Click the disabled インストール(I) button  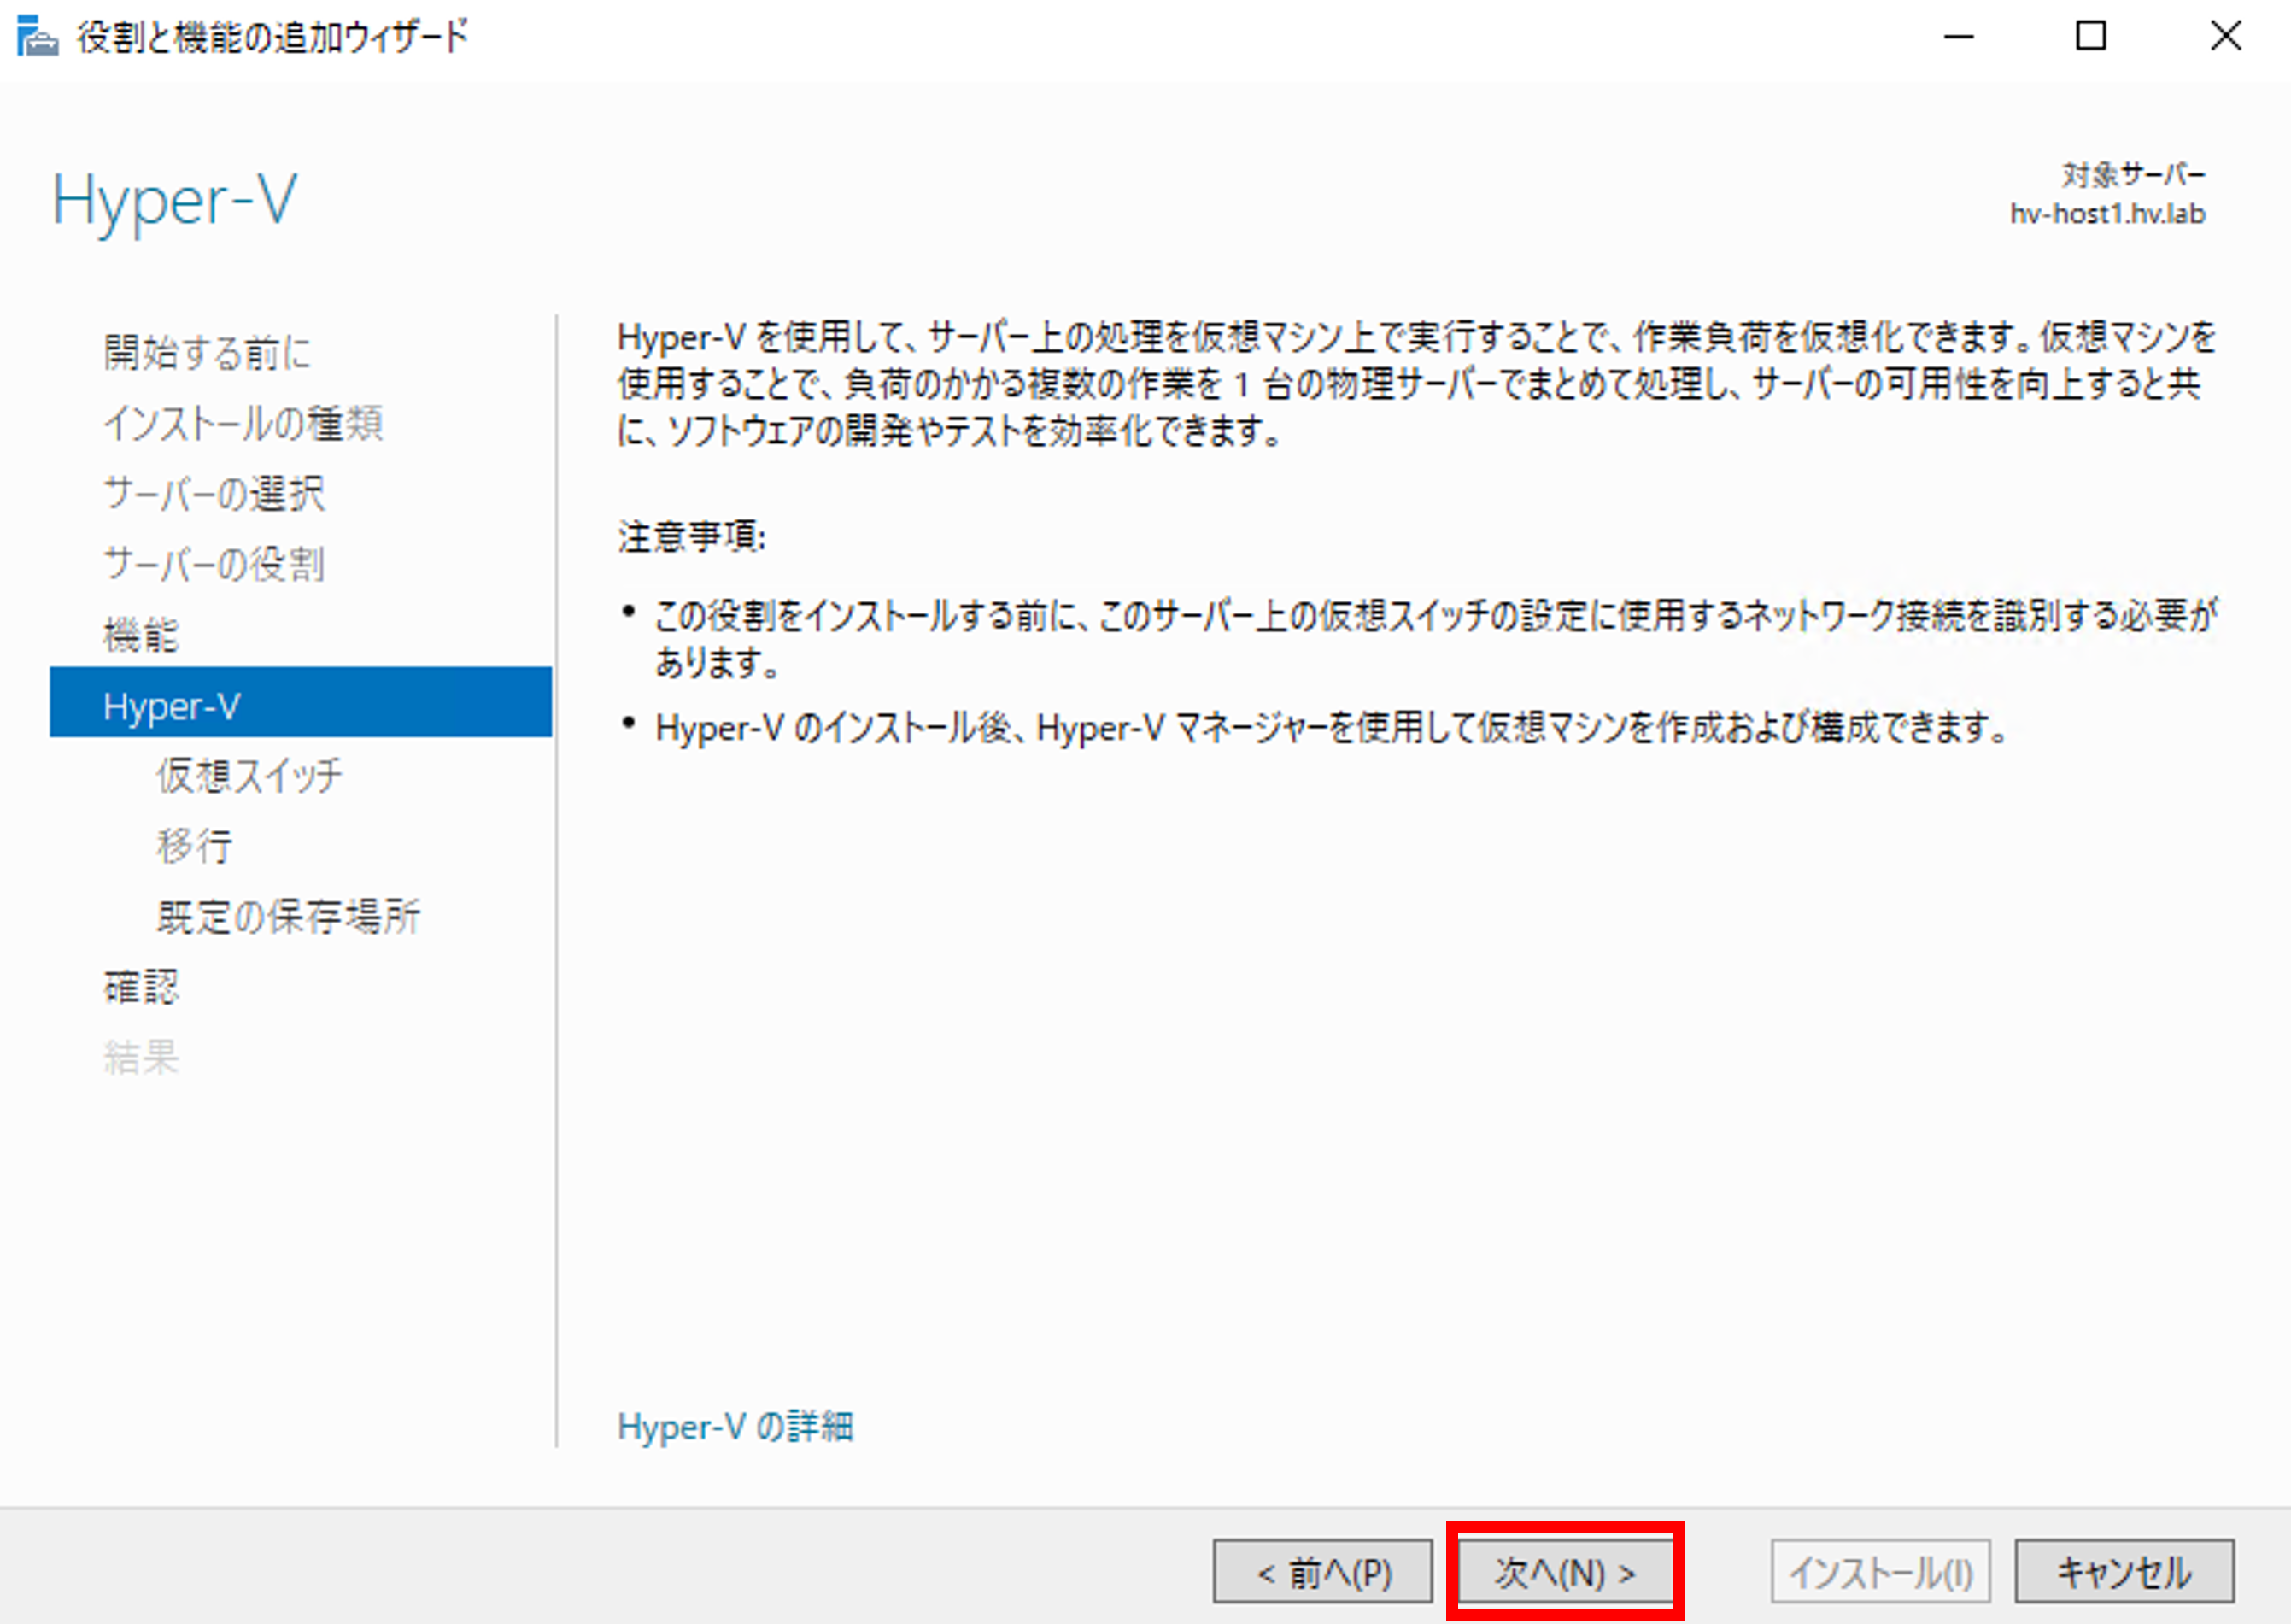(x=1880, y=1571)
